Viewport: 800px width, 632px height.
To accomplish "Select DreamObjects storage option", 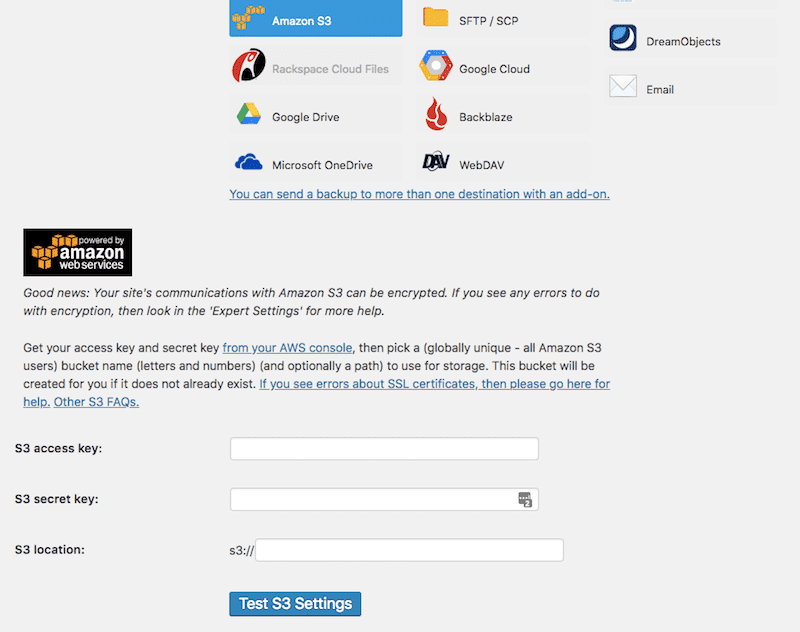I will tap(690, 38).
